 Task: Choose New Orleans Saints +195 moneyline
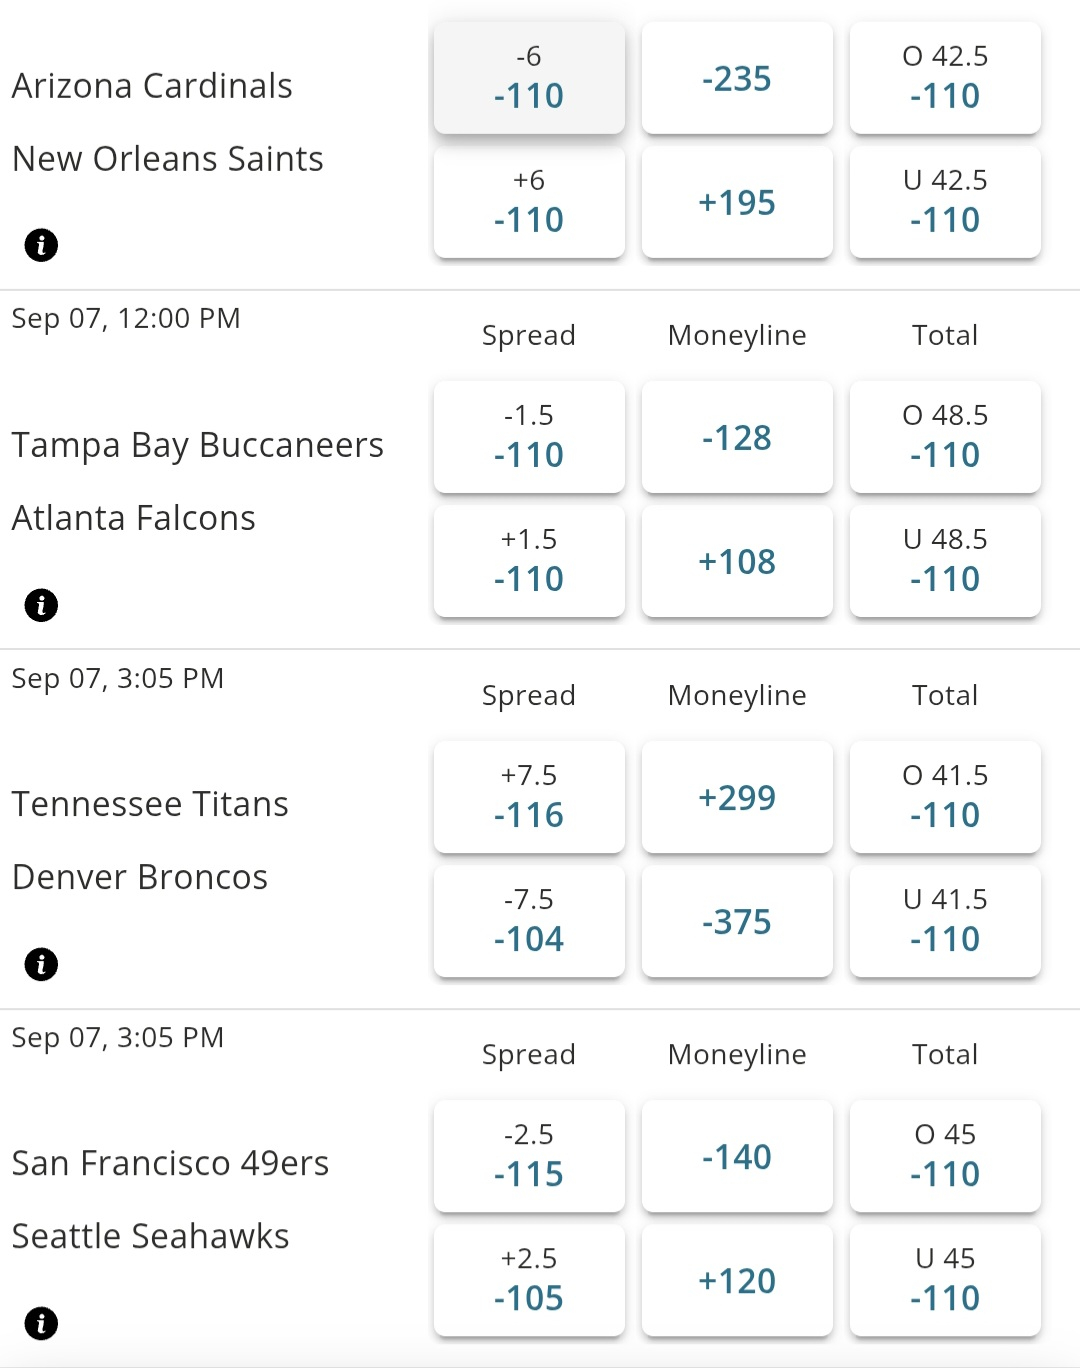pos(737,202)
